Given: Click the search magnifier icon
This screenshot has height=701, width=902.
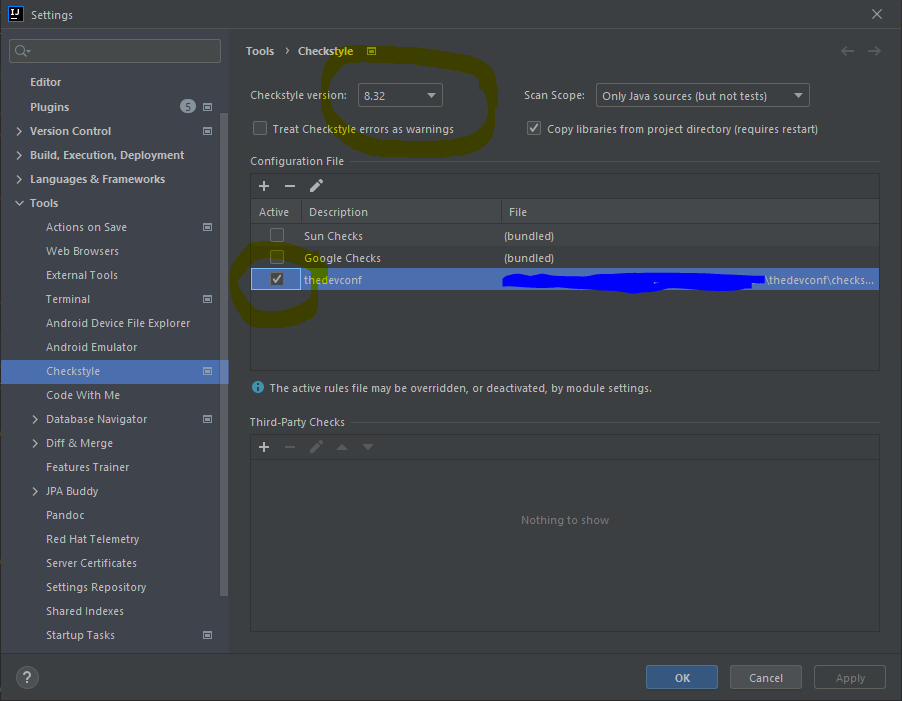Looking at the screenshot, I should point(22,51).
